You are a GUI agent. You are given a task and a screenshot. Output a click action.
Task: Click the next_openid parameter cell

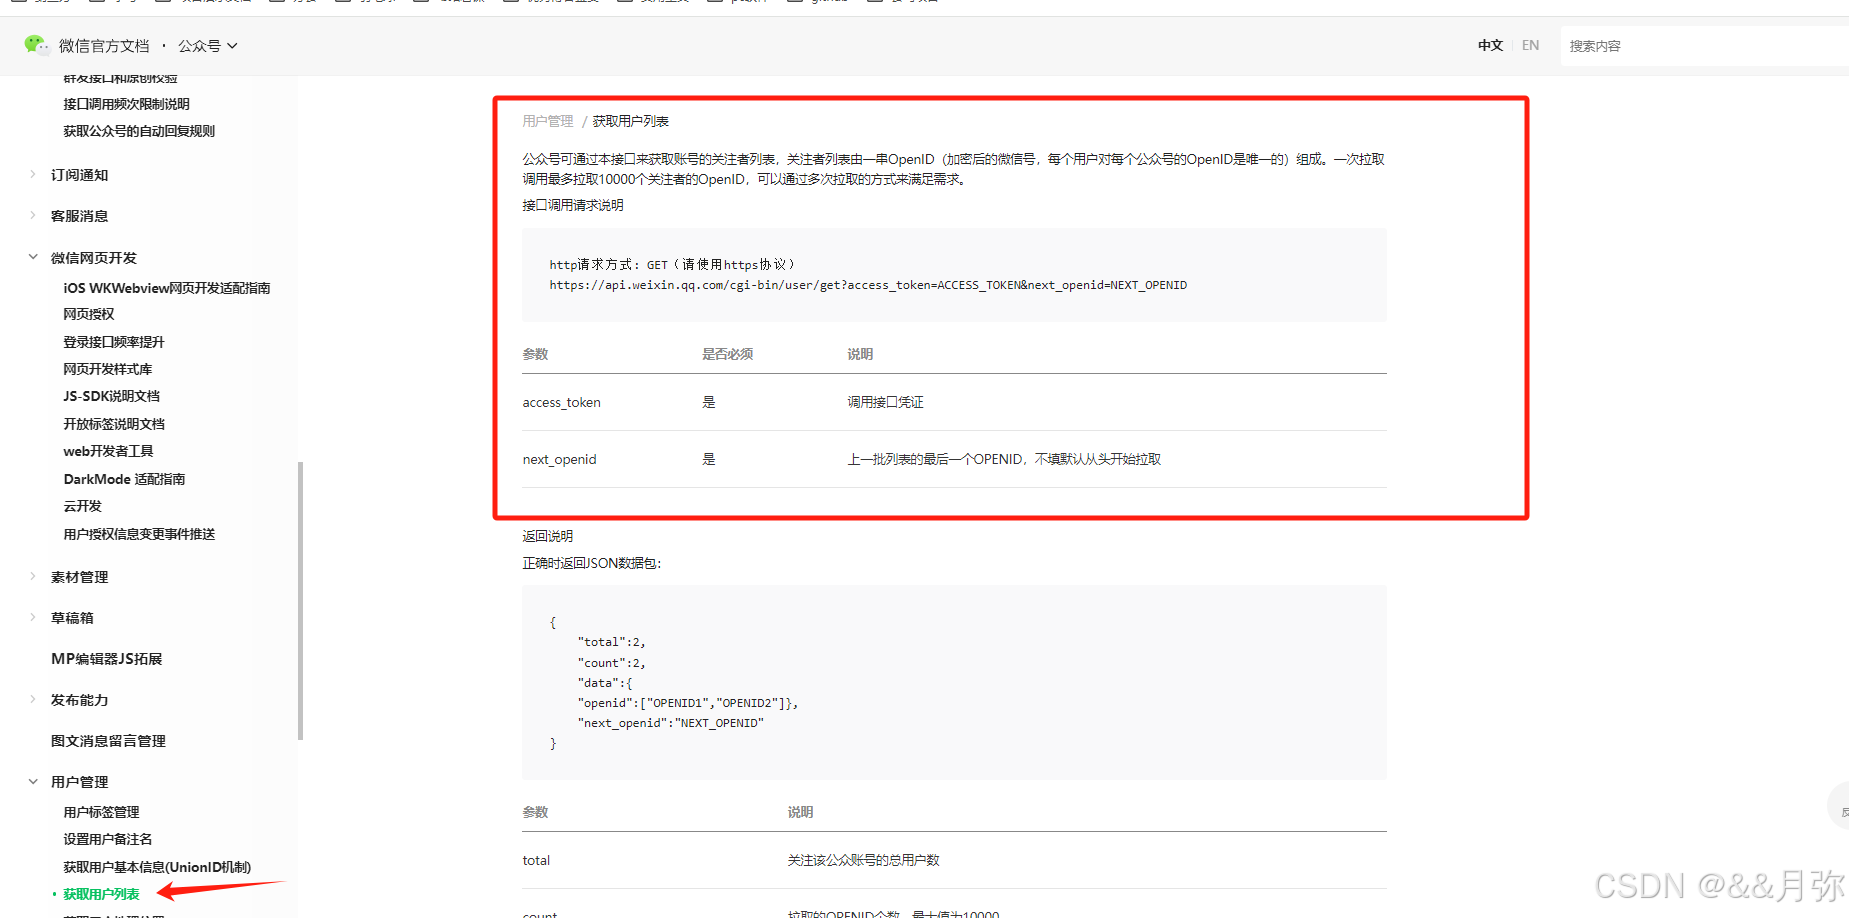(559, 459)
